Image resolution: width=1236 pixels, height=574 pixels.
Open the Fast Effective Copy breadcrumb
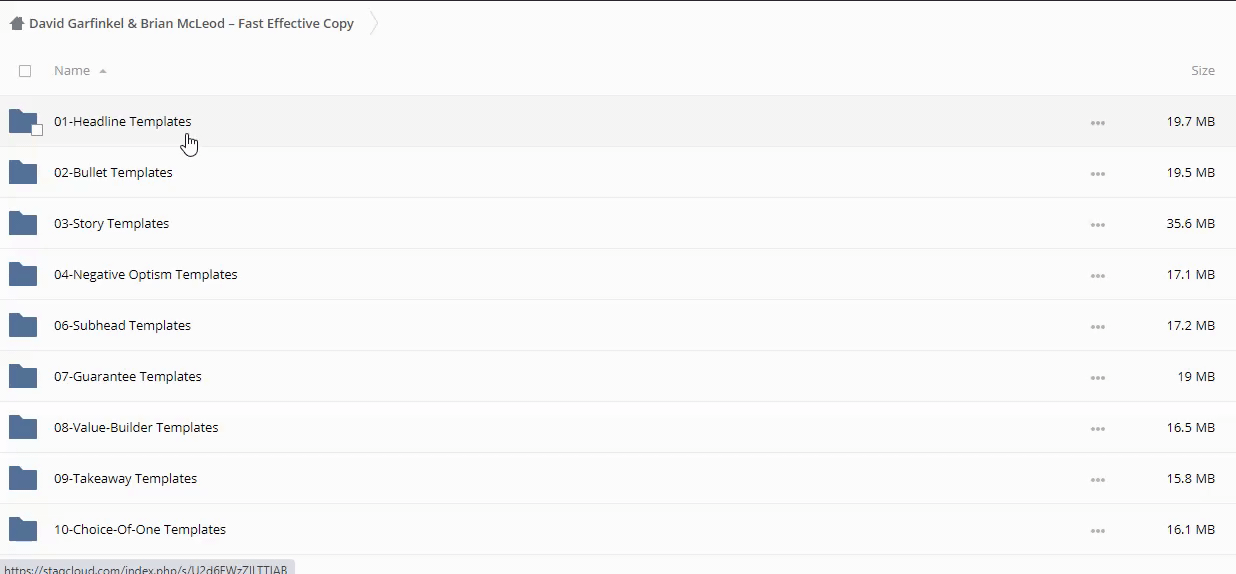[191, 23]
